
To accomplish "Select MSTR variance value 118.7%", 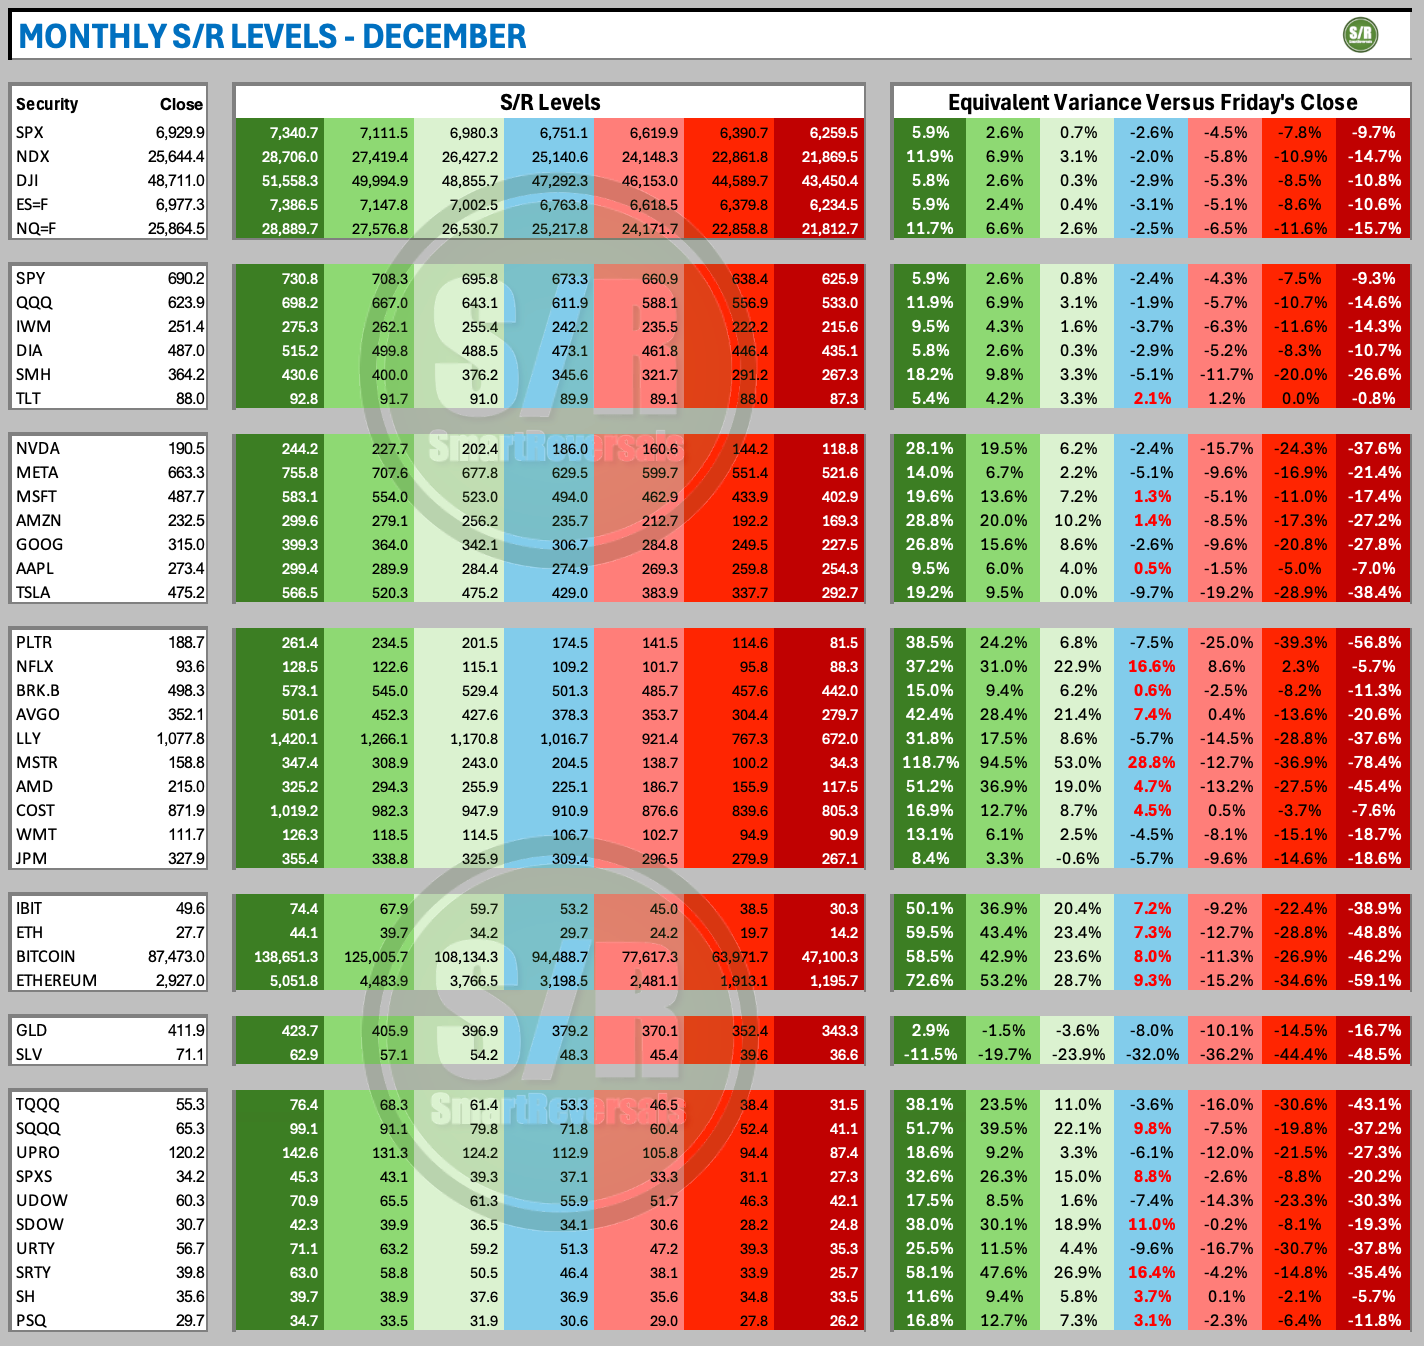I will [929, 762].
